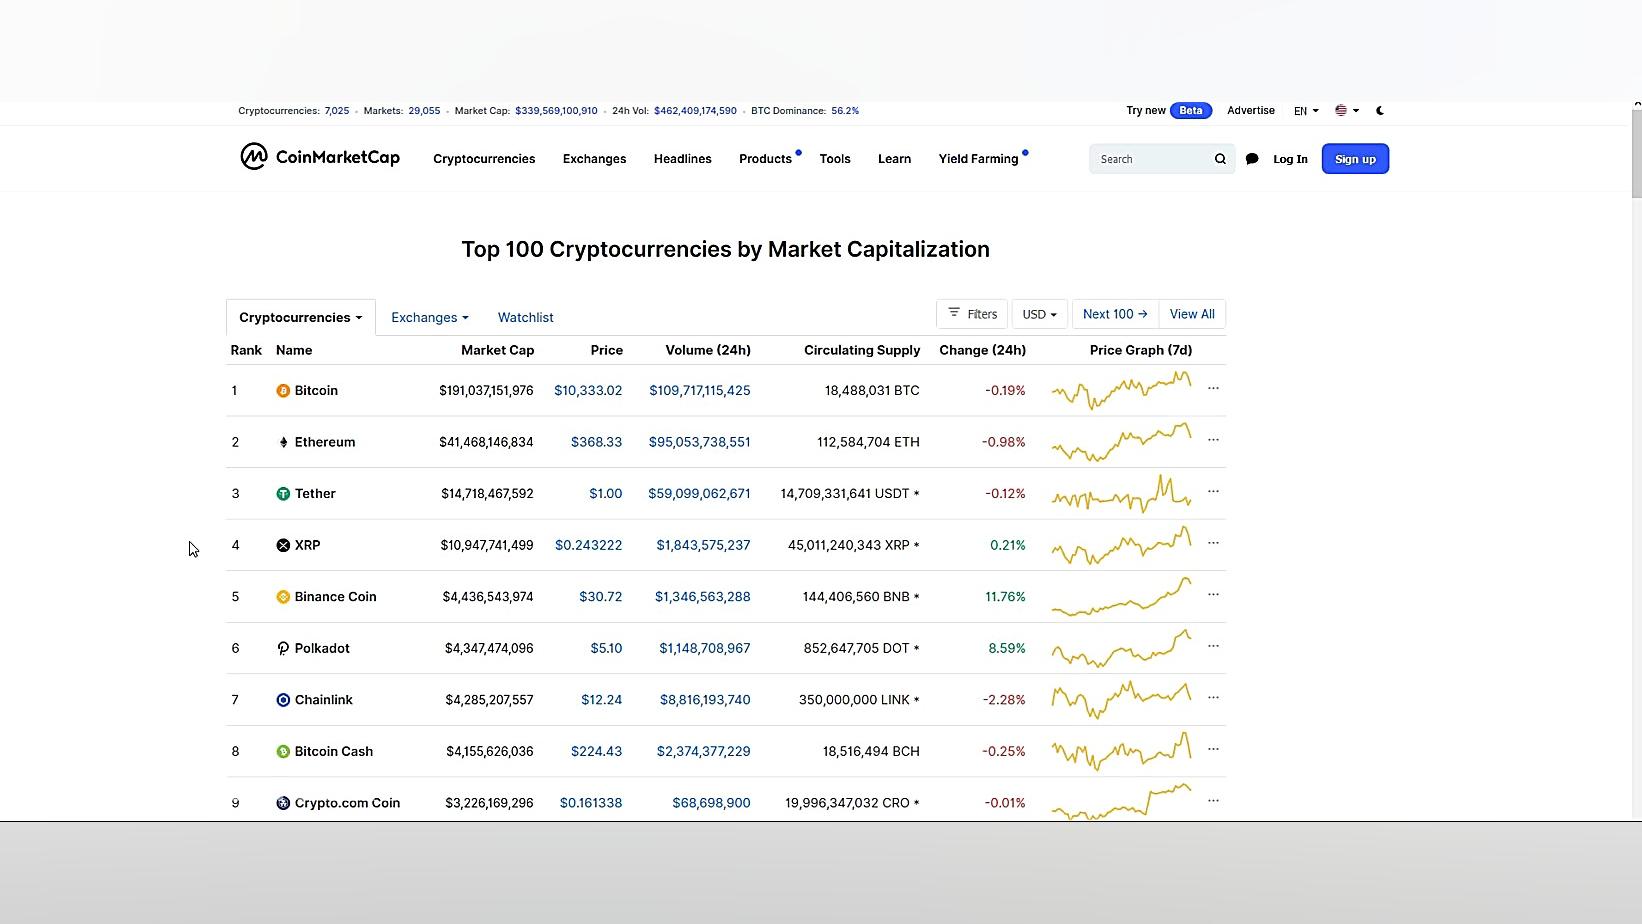Click the Ethereum coin icon

283,442
